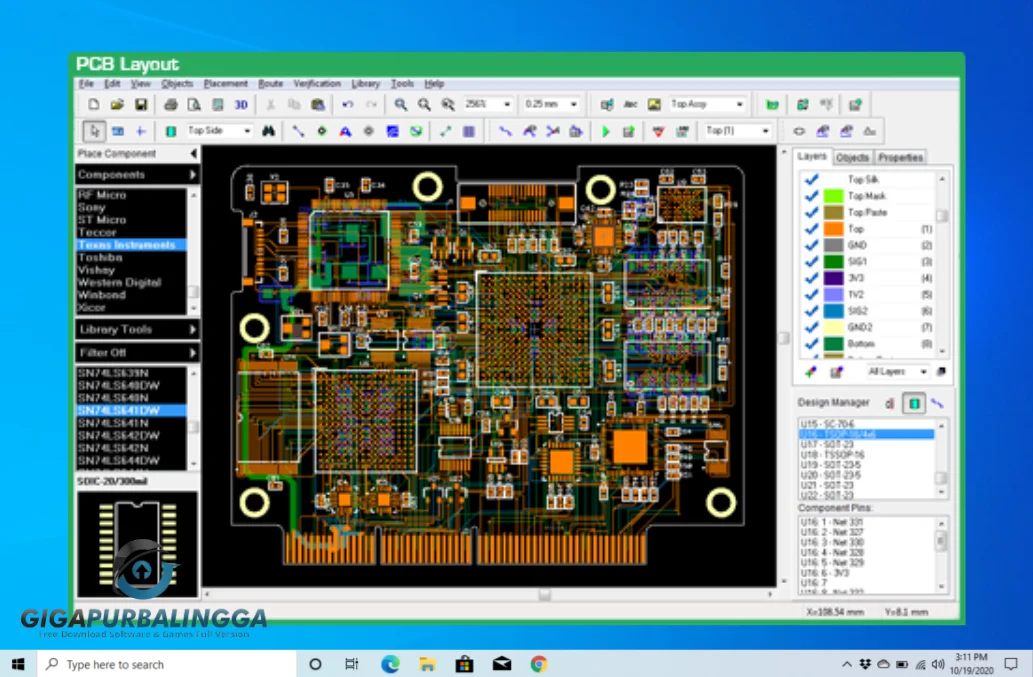
Task: Click the Save floppy disk icon
Action: pyautogui.click(x=141, y=104)
